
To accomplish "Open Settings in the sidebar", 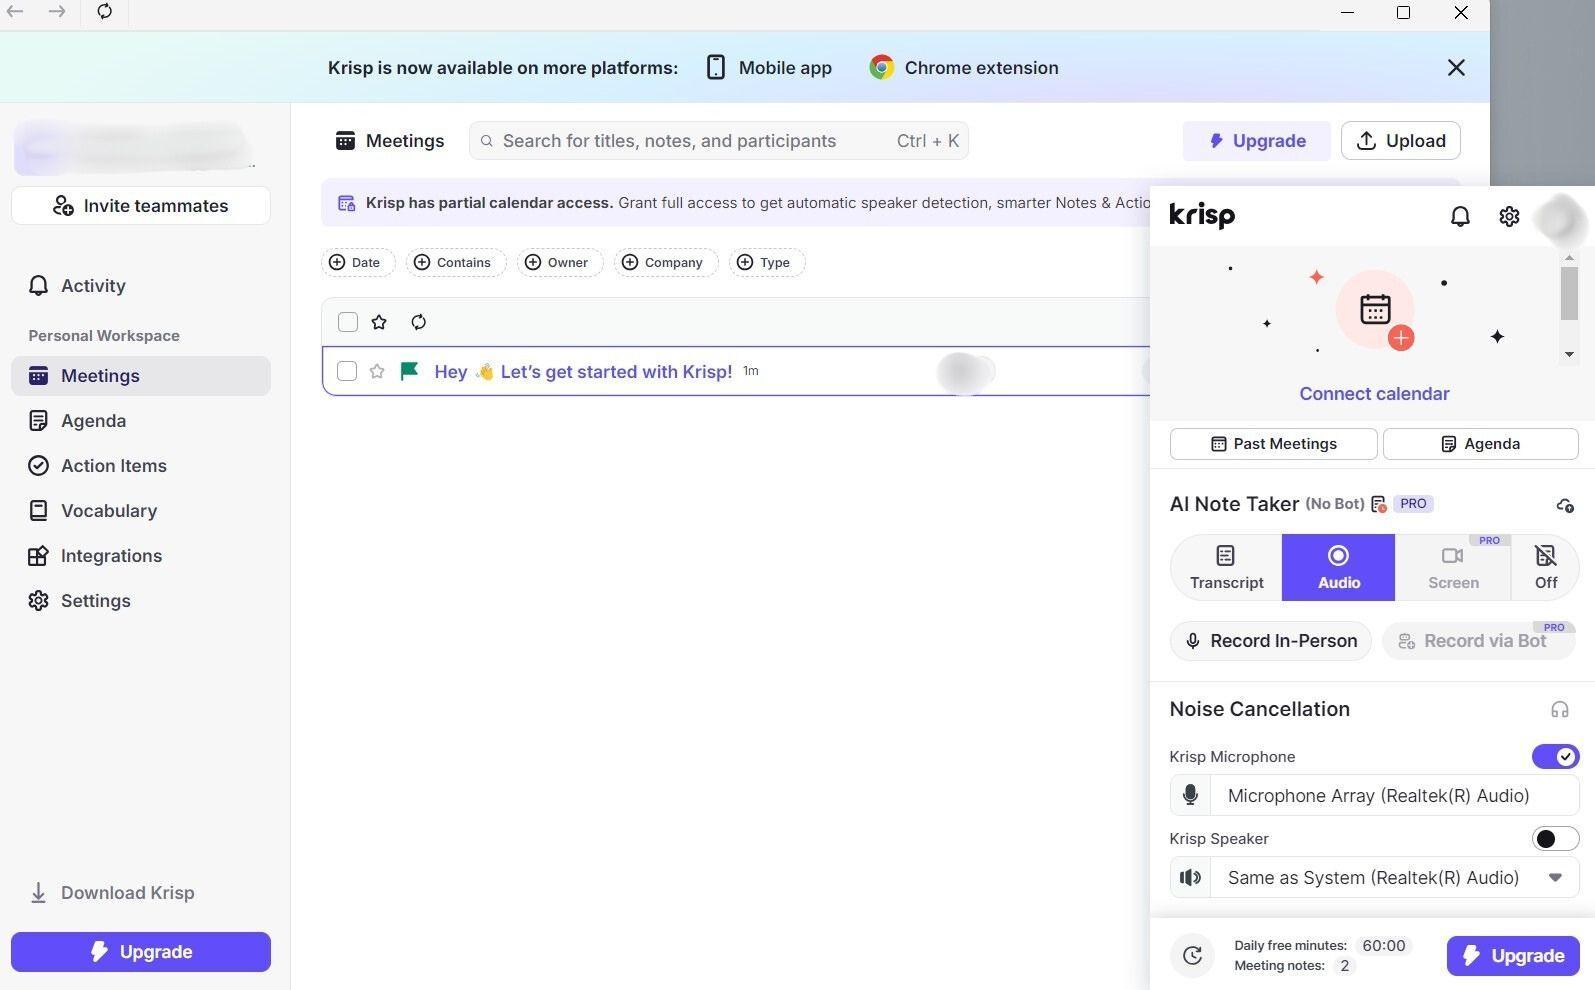I will tap(141, 601).
